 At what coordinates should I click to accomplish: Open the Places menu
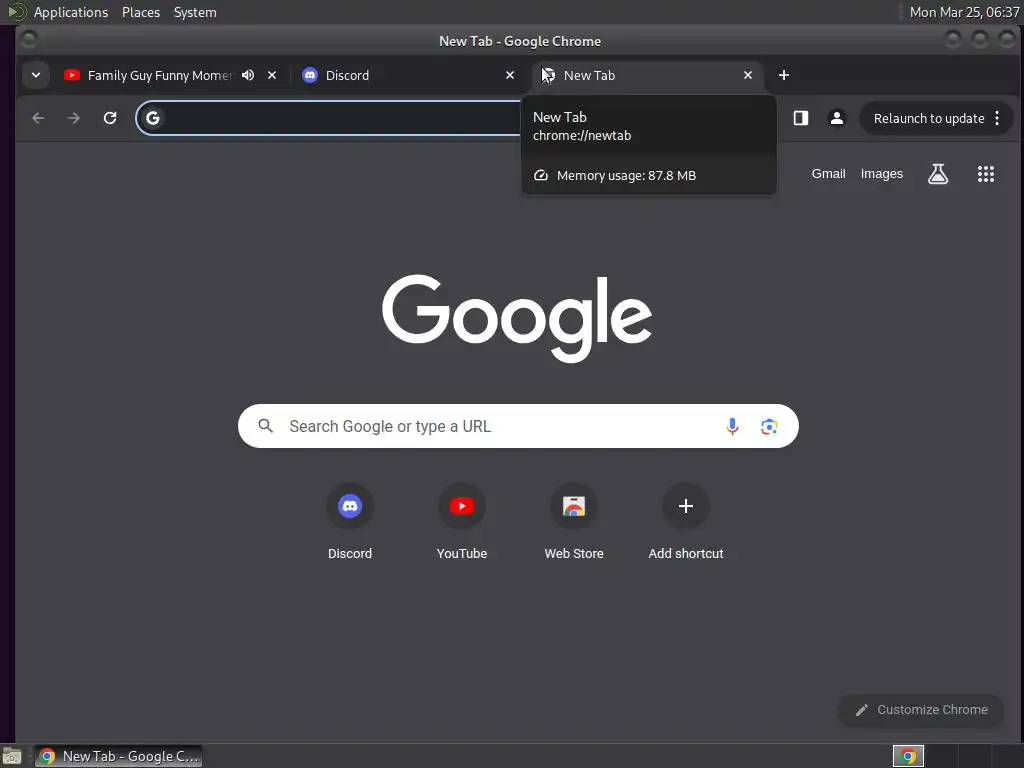click(x=141, y=12)
